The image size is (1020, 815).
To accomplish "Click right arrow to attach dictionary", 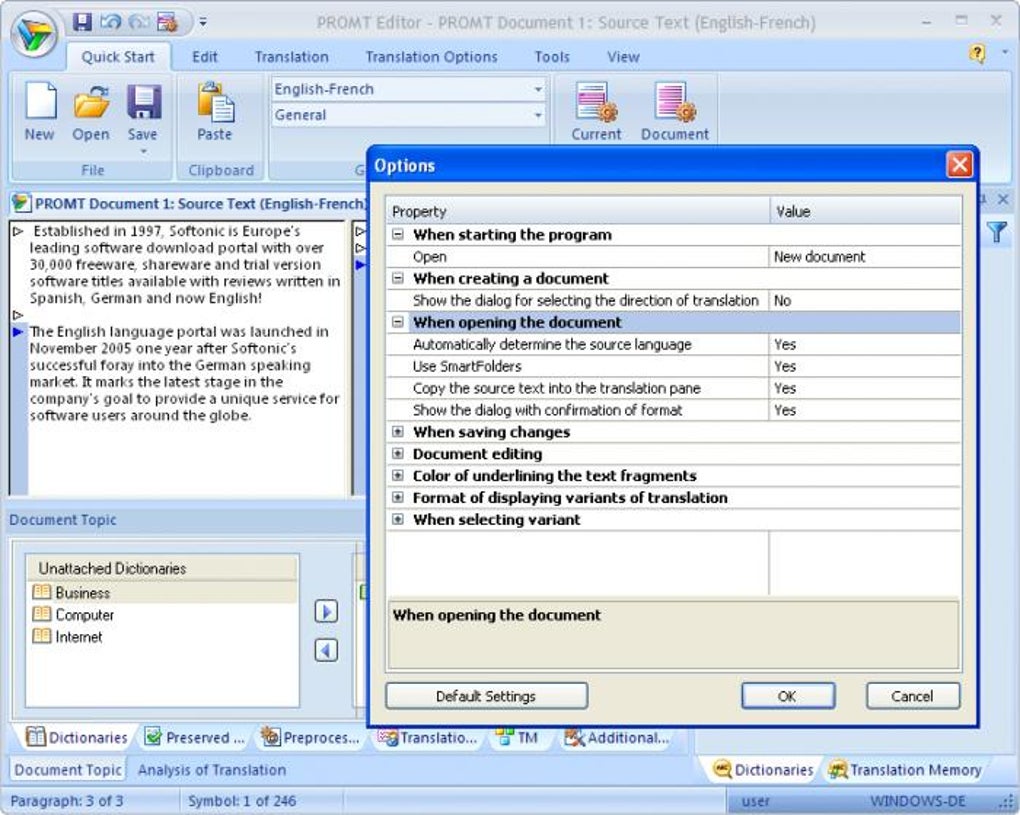I will tap(326, 611).
